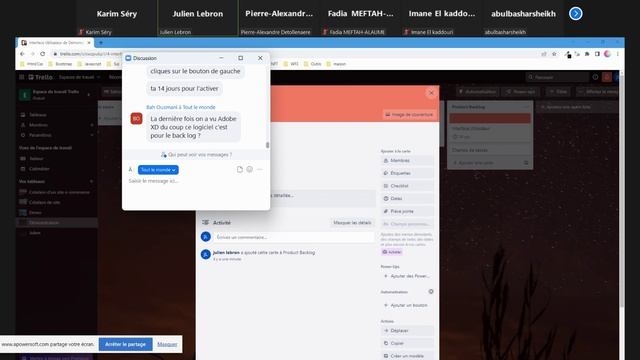
Task: Open the 'maison' bookmarks folder
Action: pos(336,64)
